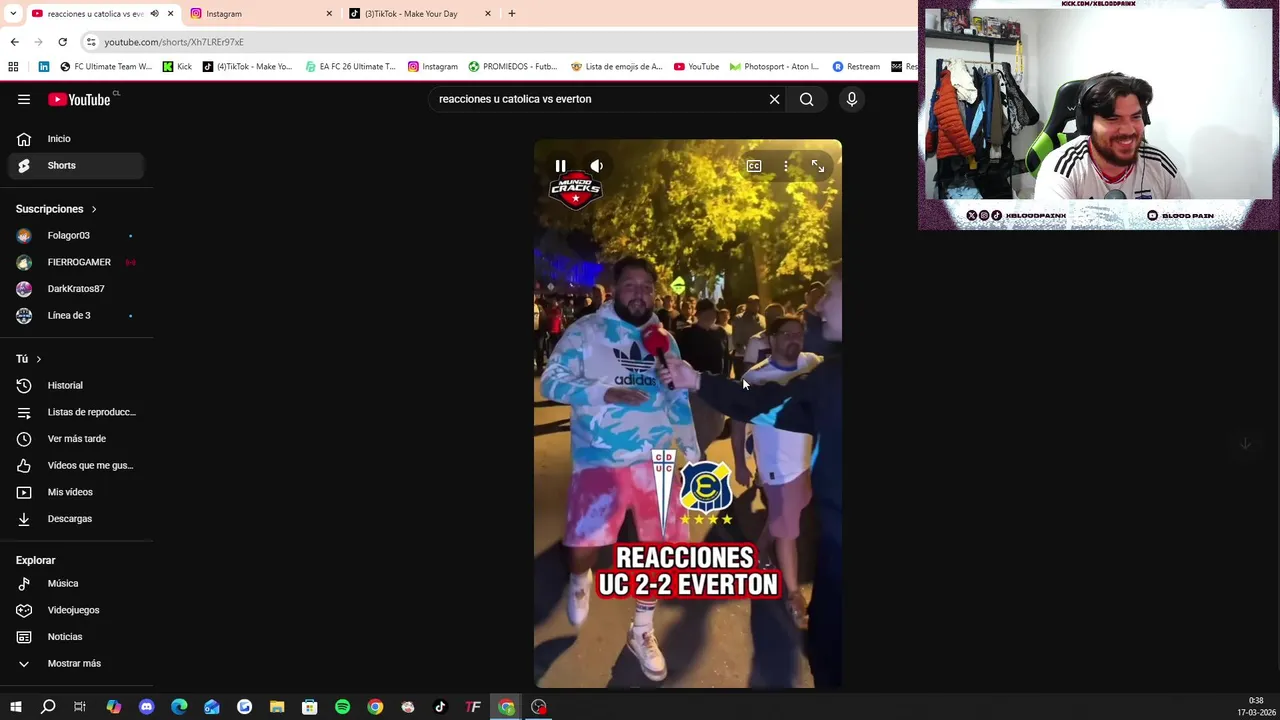
Task: Open Mis videos
Action: [x=77, y=492]
